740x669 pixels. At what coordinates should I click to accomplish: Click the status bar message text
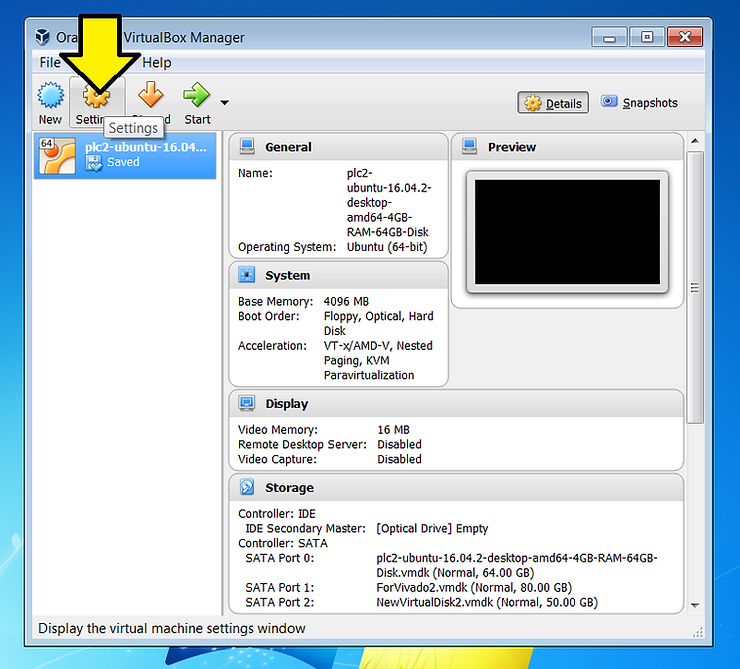coord(172,628)
